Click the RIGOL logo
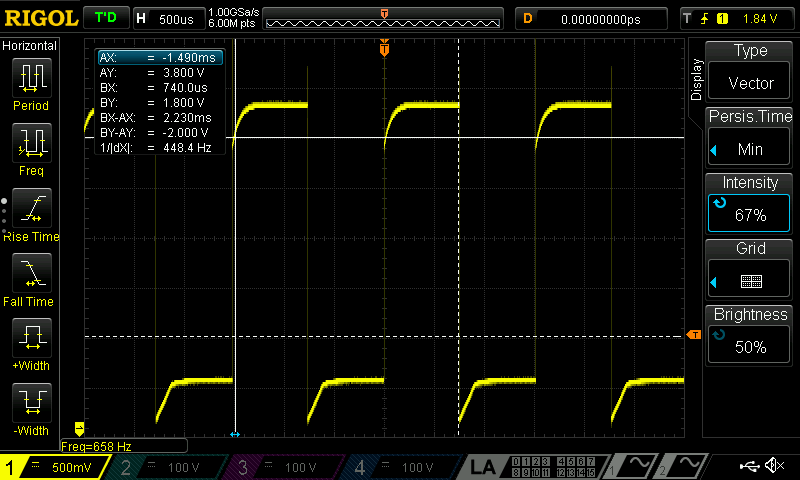The width and height of the screenshot is (800, 480). [x=41, y=18]
